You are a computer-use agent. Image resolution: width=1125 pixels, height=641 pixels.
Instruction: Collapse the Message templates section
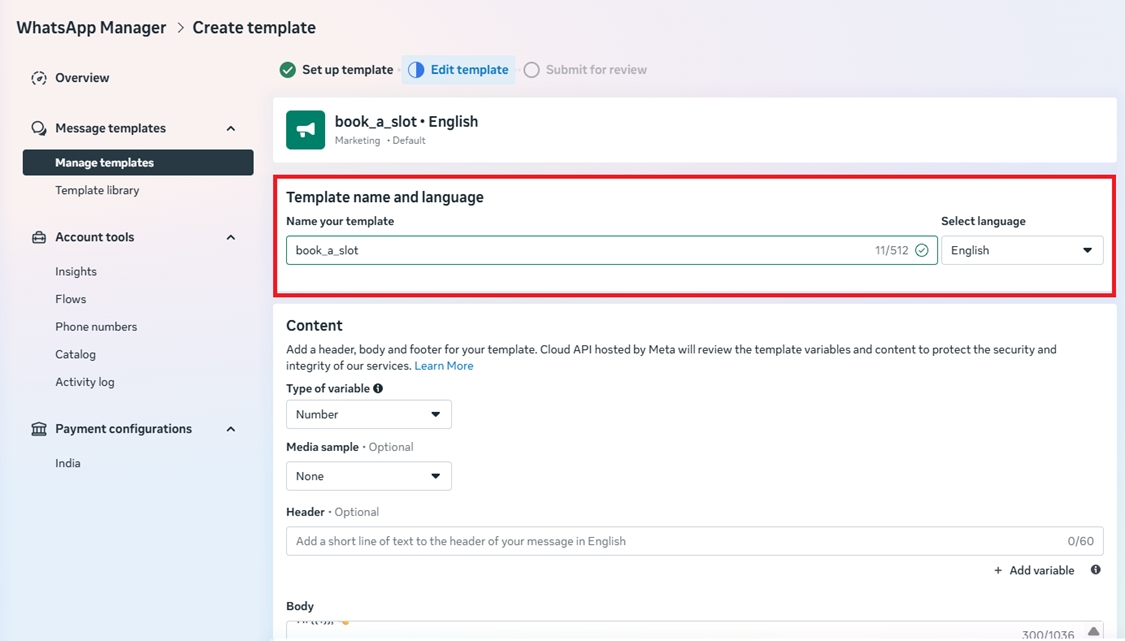click(x=231, y=128)
